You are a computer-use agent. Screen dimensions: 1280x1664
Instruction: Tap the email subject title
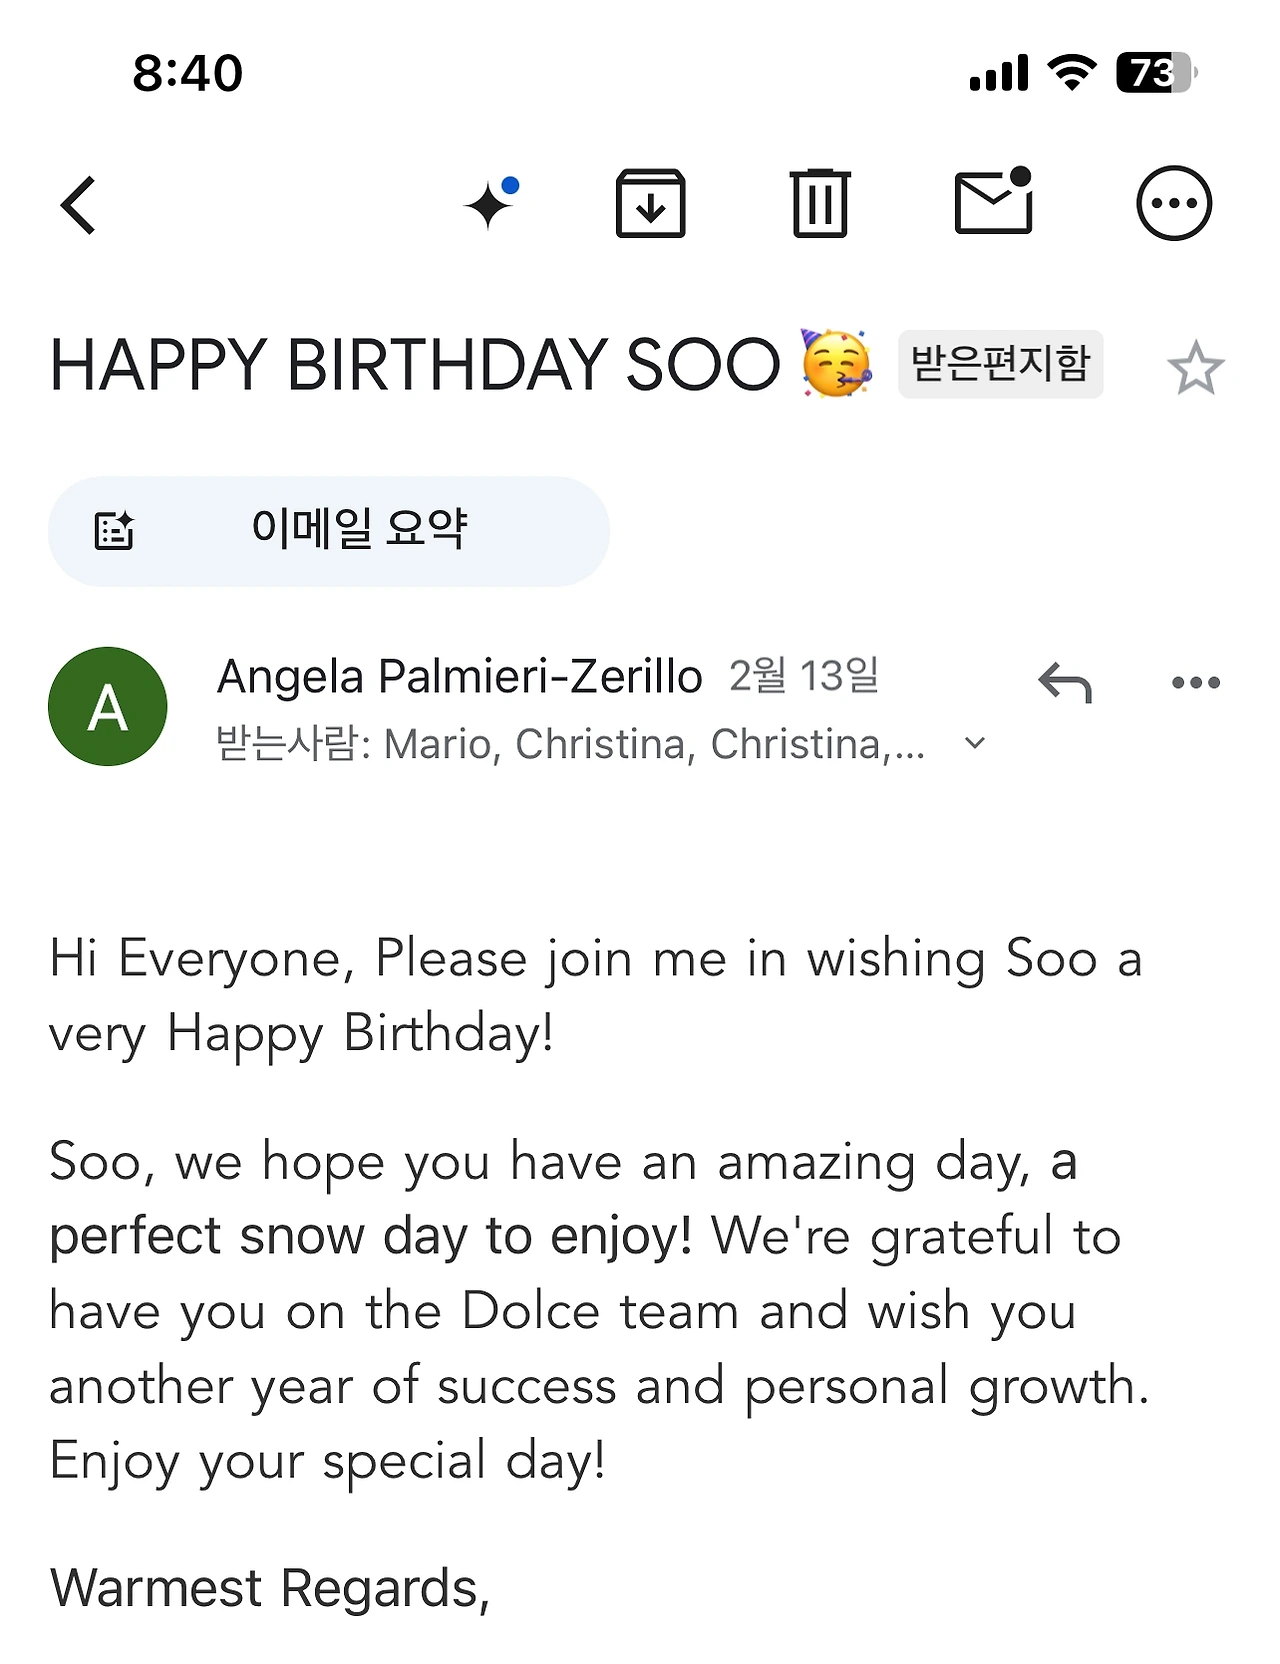414,364
